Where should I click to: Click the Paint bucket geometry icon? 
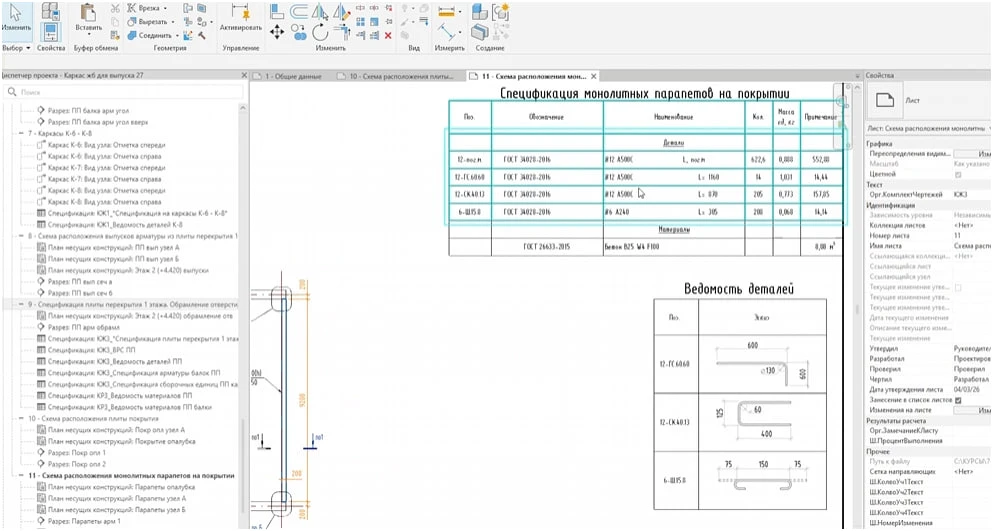click(x=202, y=22)
